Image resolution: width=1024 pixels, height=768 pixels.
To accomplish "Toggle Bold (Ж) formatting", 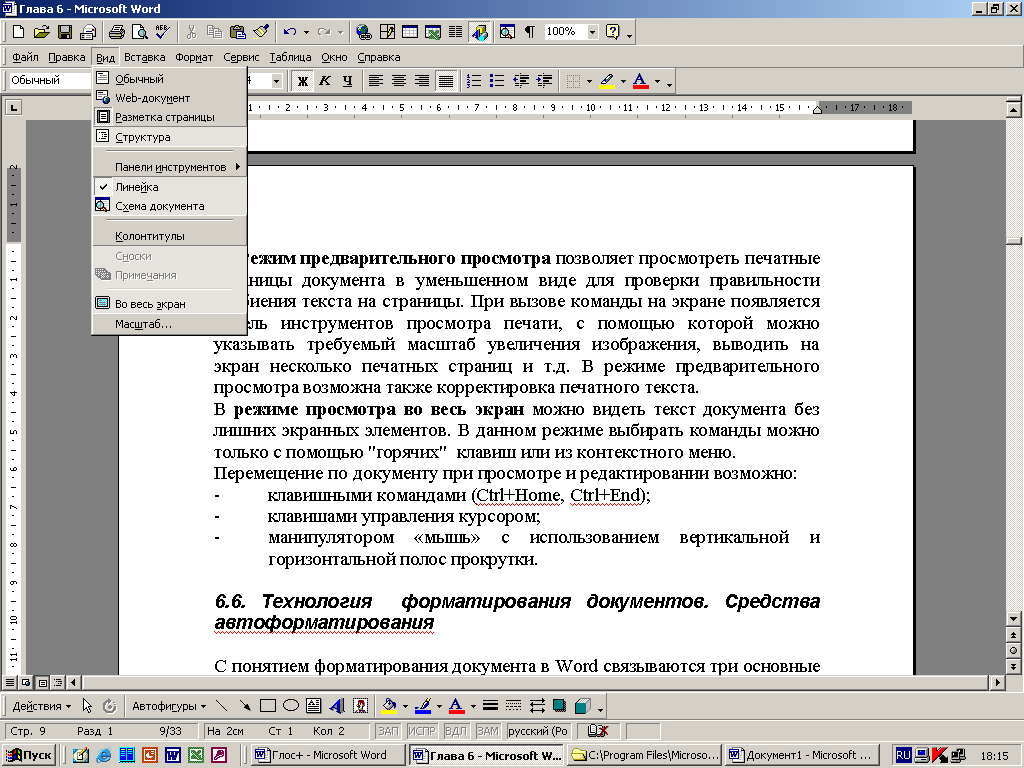I will click(x=301, y=80).
